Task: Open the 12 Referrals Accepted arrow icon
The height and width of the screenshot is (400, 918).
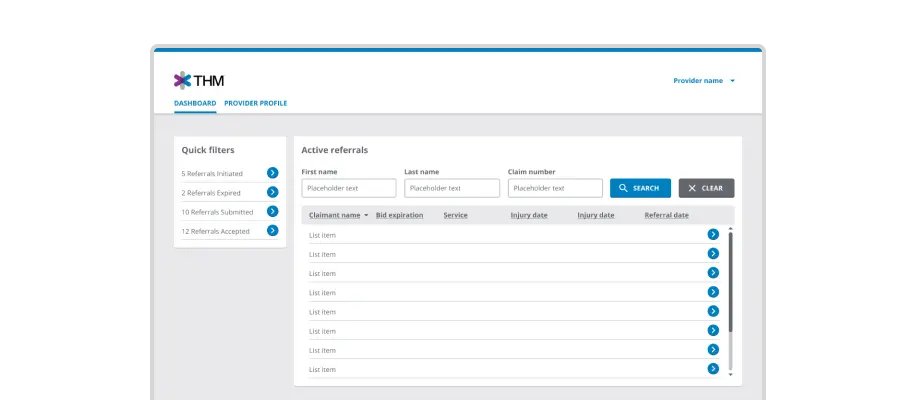Action: [x=272, y=230]
